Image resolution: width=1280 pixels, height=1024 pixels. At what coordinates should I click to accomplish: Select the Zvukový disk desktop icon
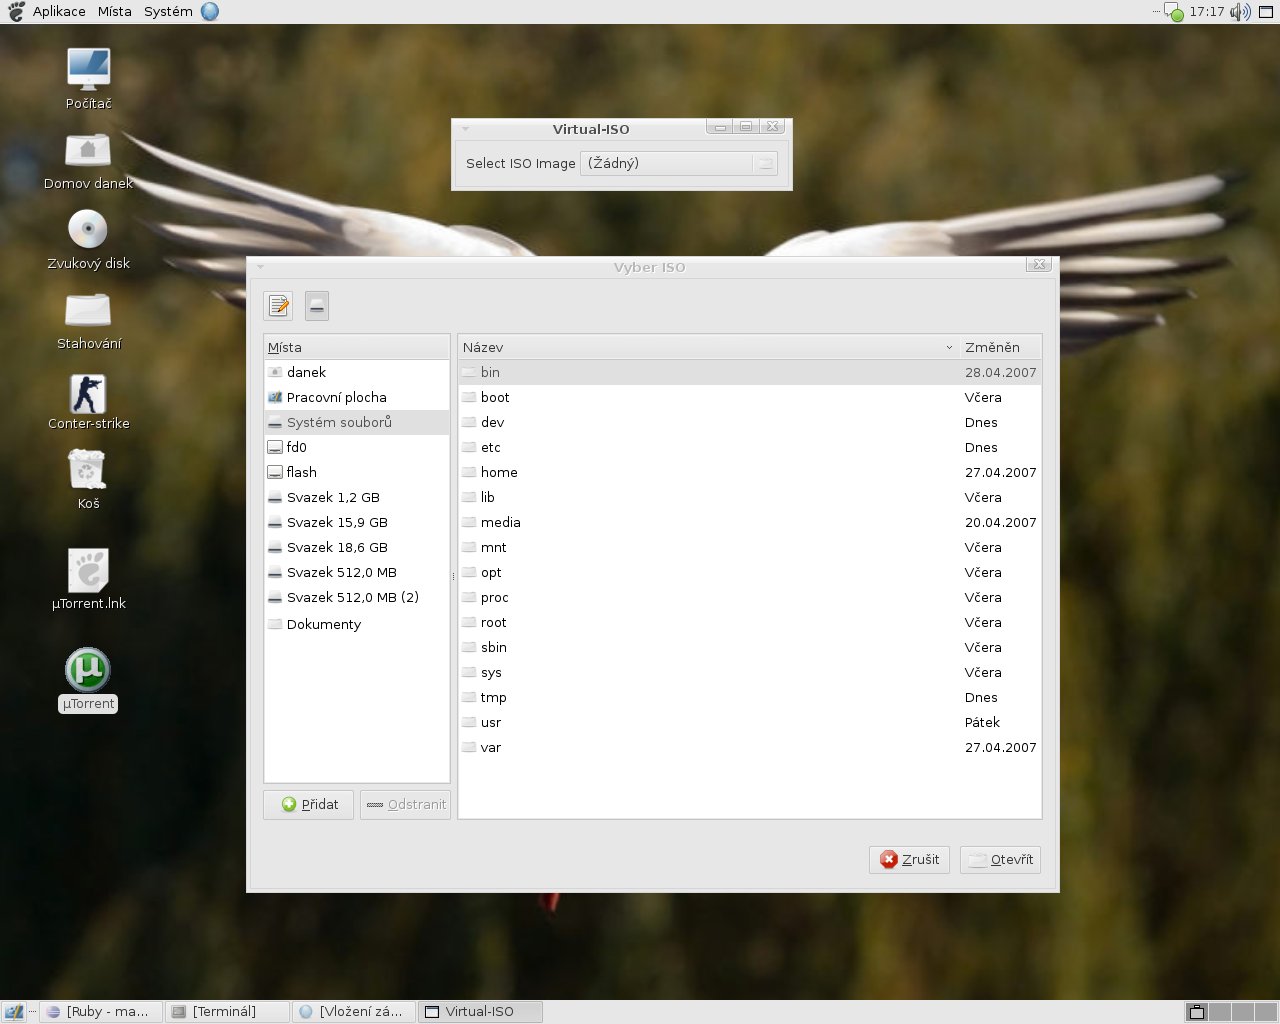[88, 230]
